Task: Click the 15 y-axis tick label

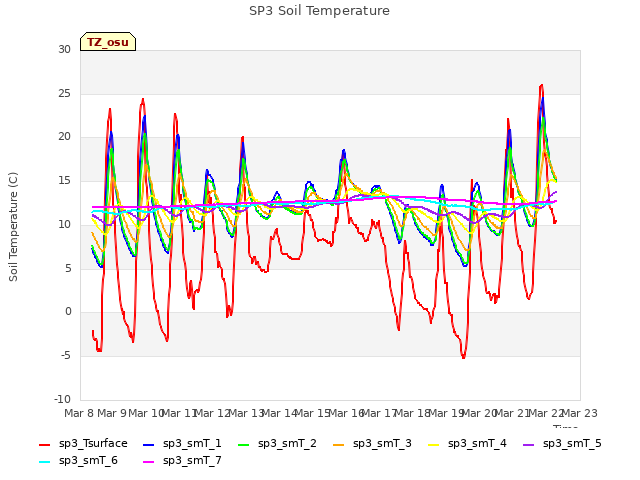Action: 64,180
